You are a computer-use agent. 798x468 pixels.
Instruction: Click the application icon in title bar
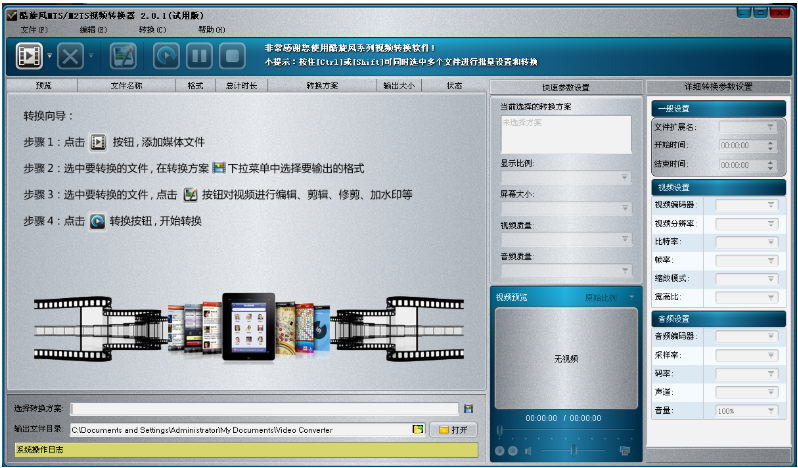[x=12, y=16]
